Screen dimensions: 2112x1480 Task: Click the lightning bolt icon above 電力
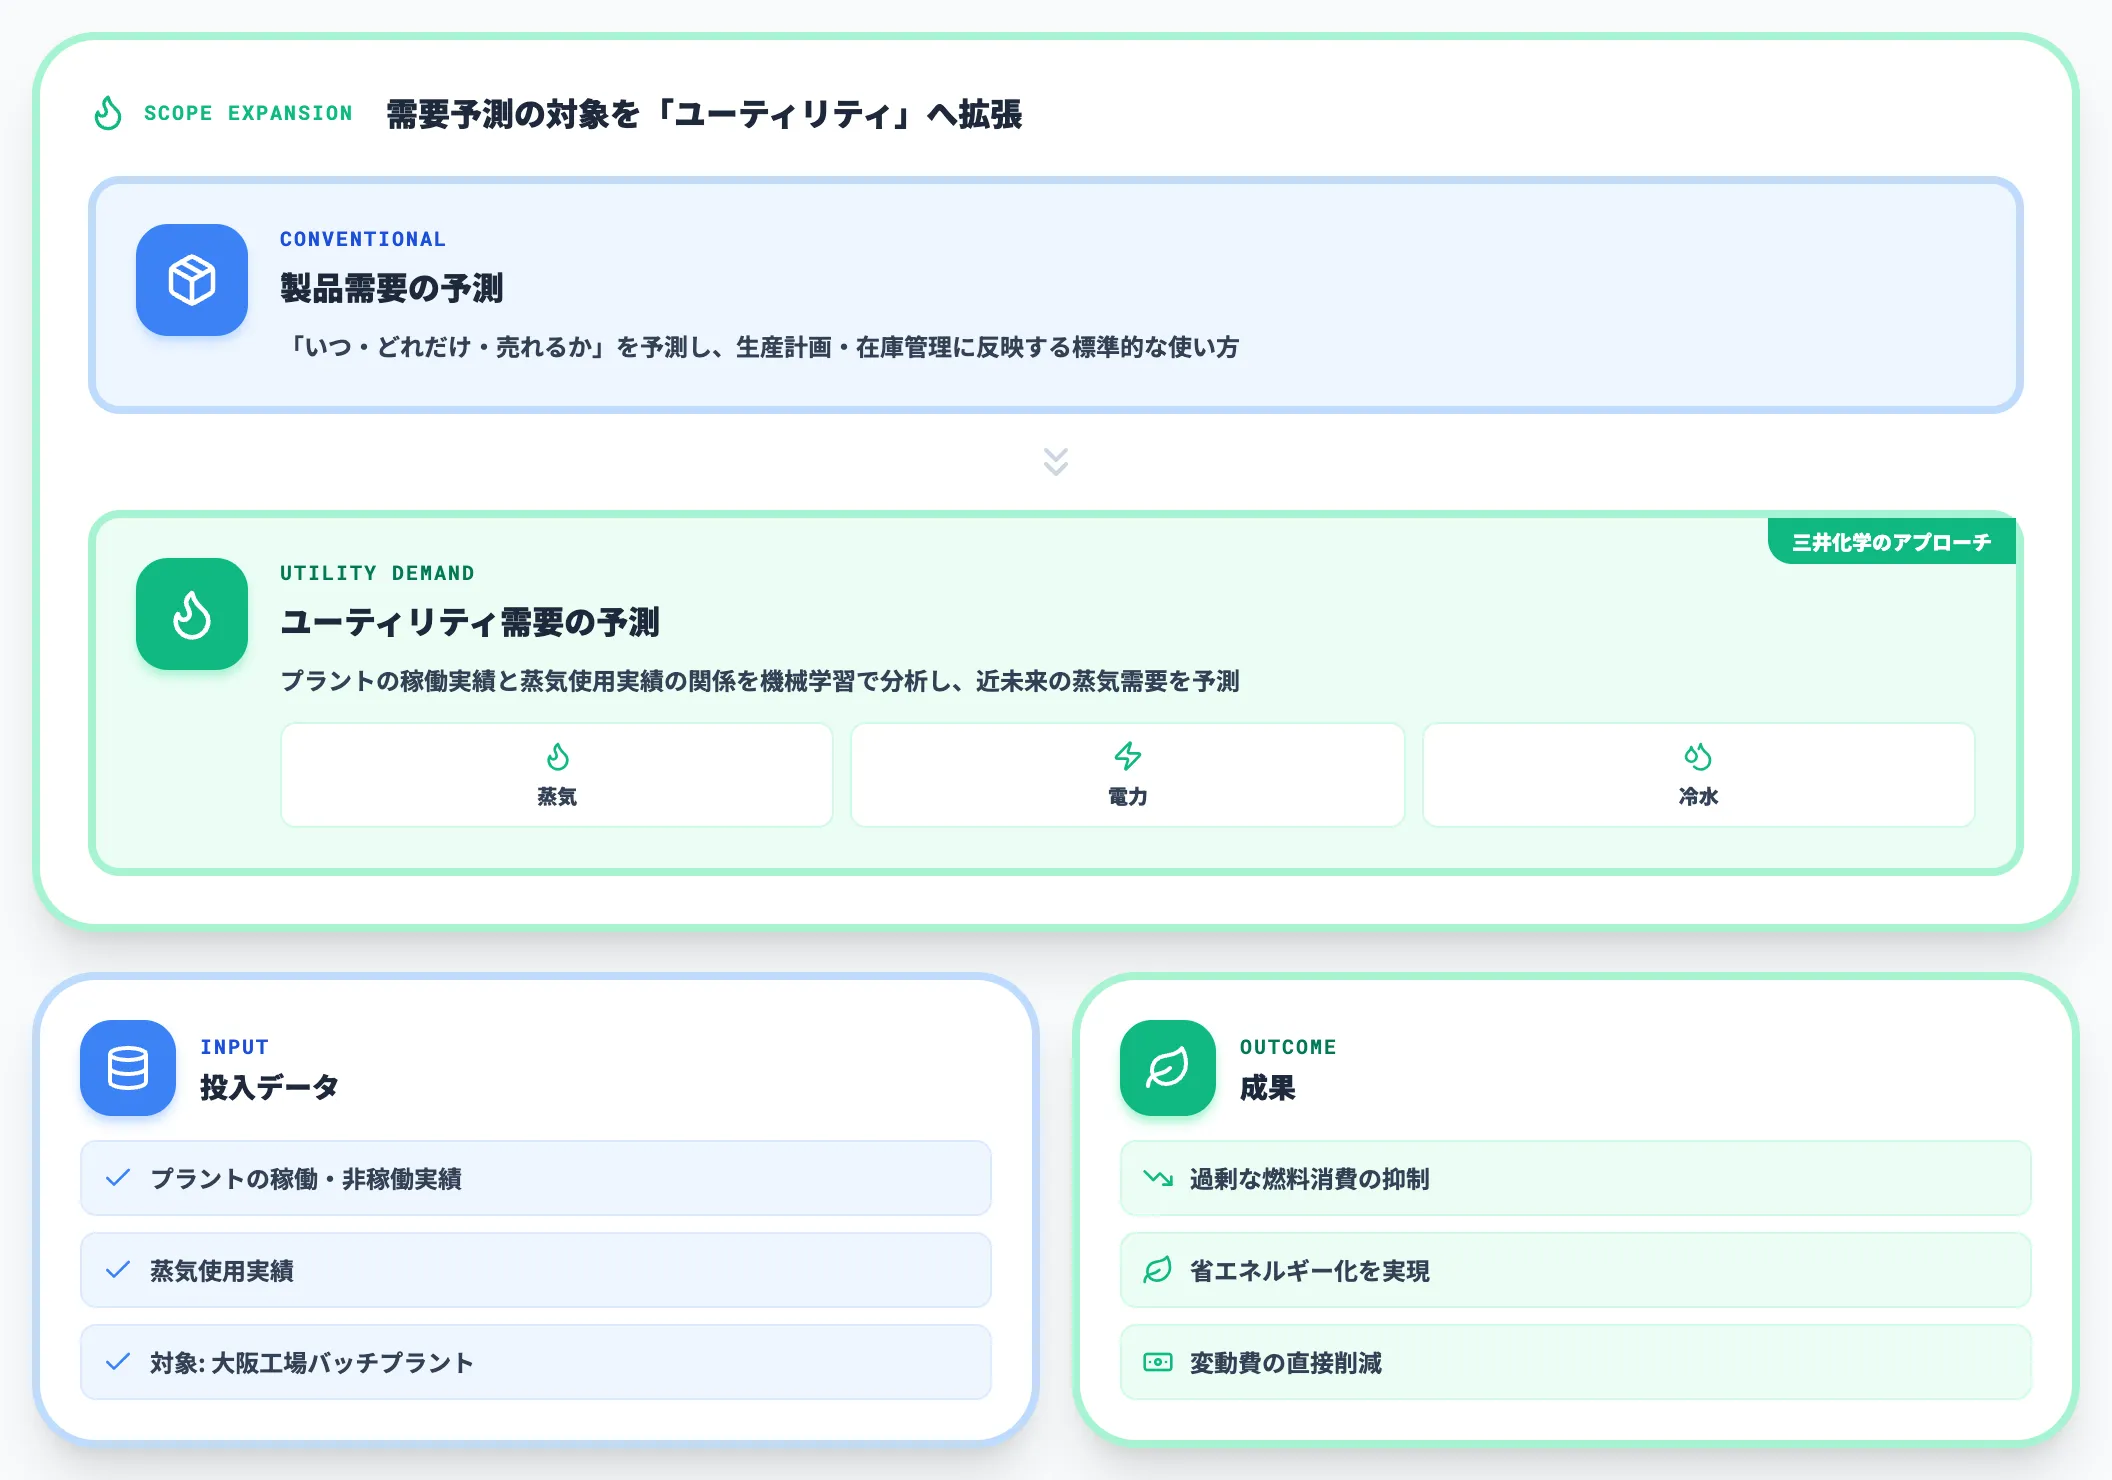point(1128,757)
